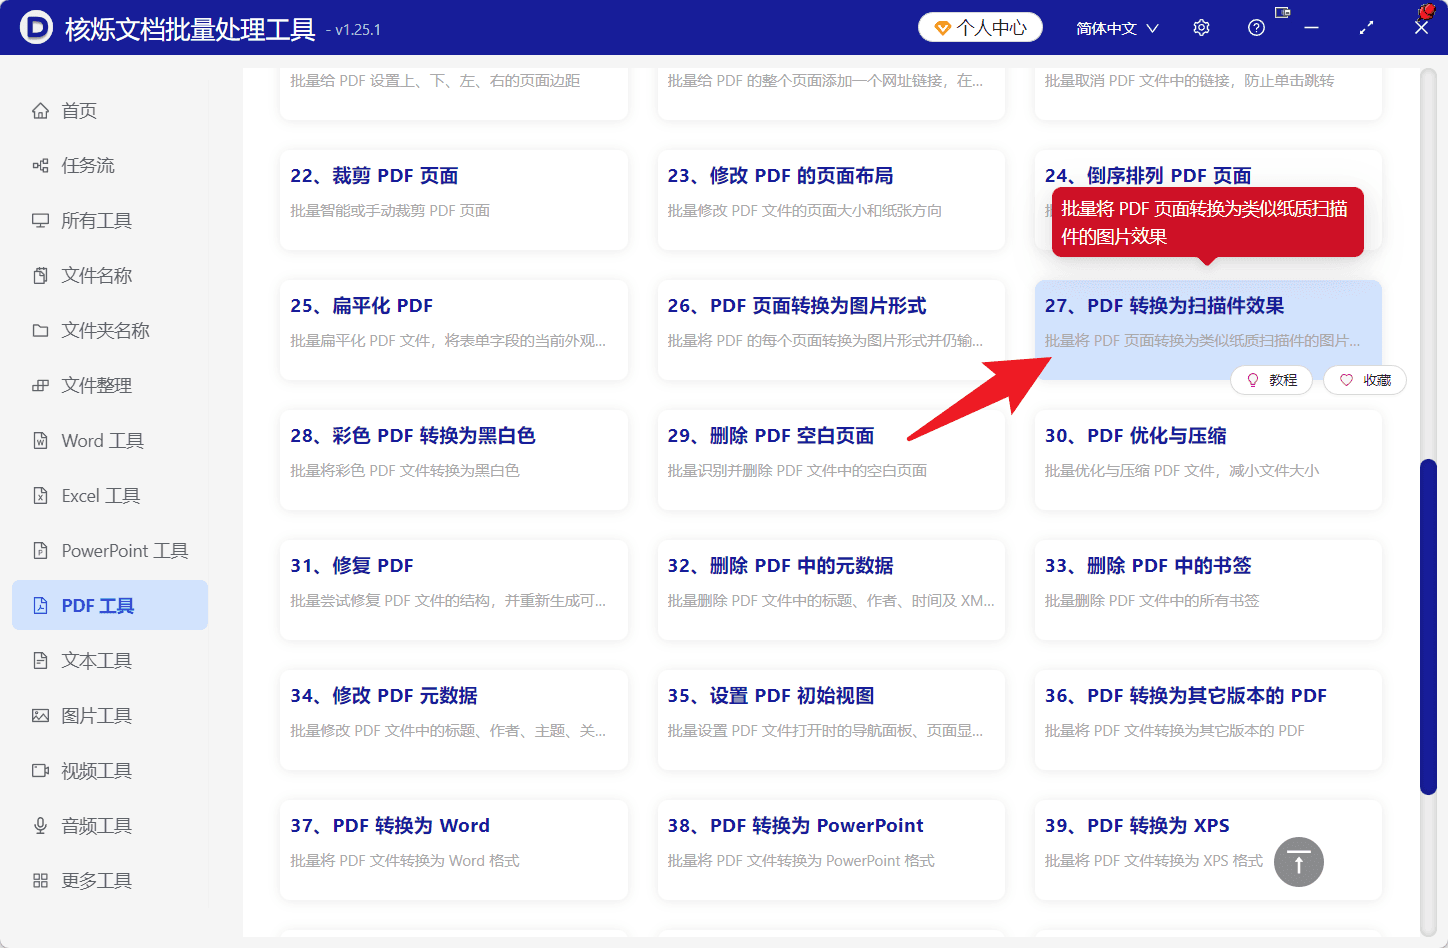The width and height of the screenshot is (1448, 948).
Task: Switch to Excel 工具 section
Action: coord(110,496)
